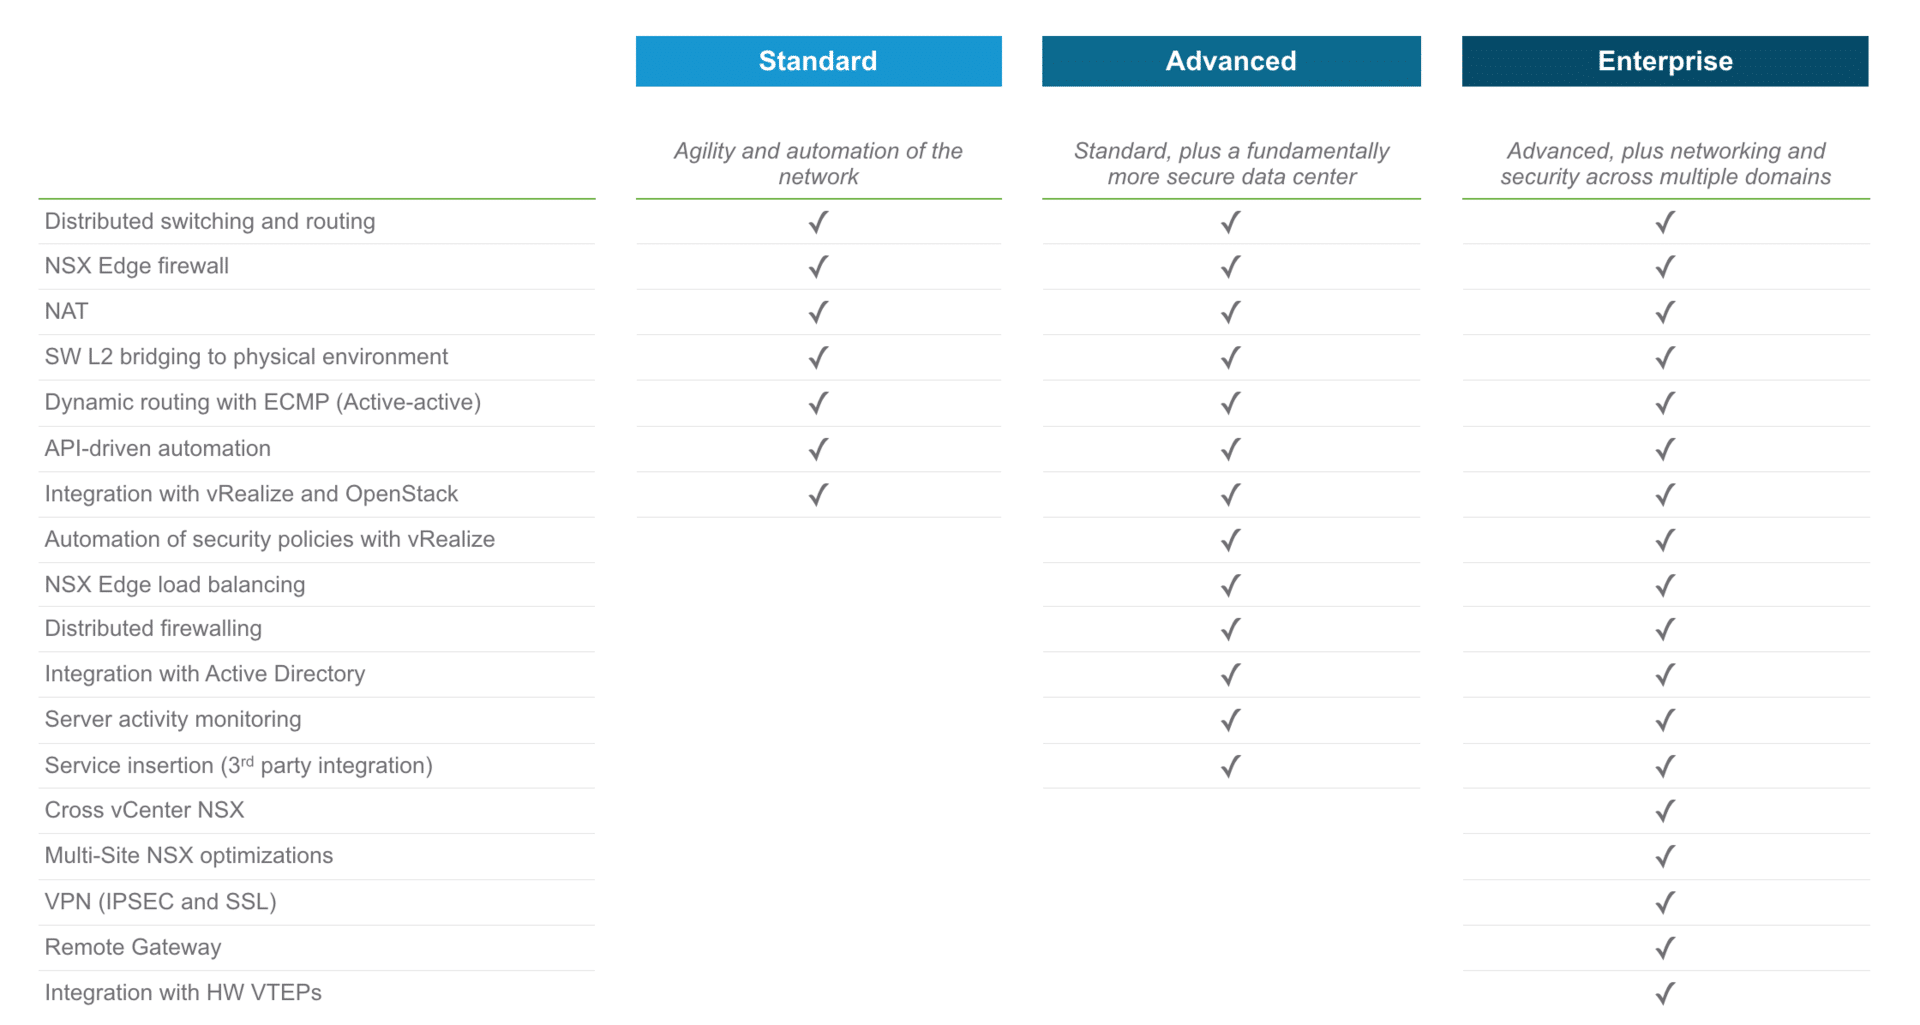
Task: Click Advanced checkmark for Distributed firewalling
Action: 1230,629
